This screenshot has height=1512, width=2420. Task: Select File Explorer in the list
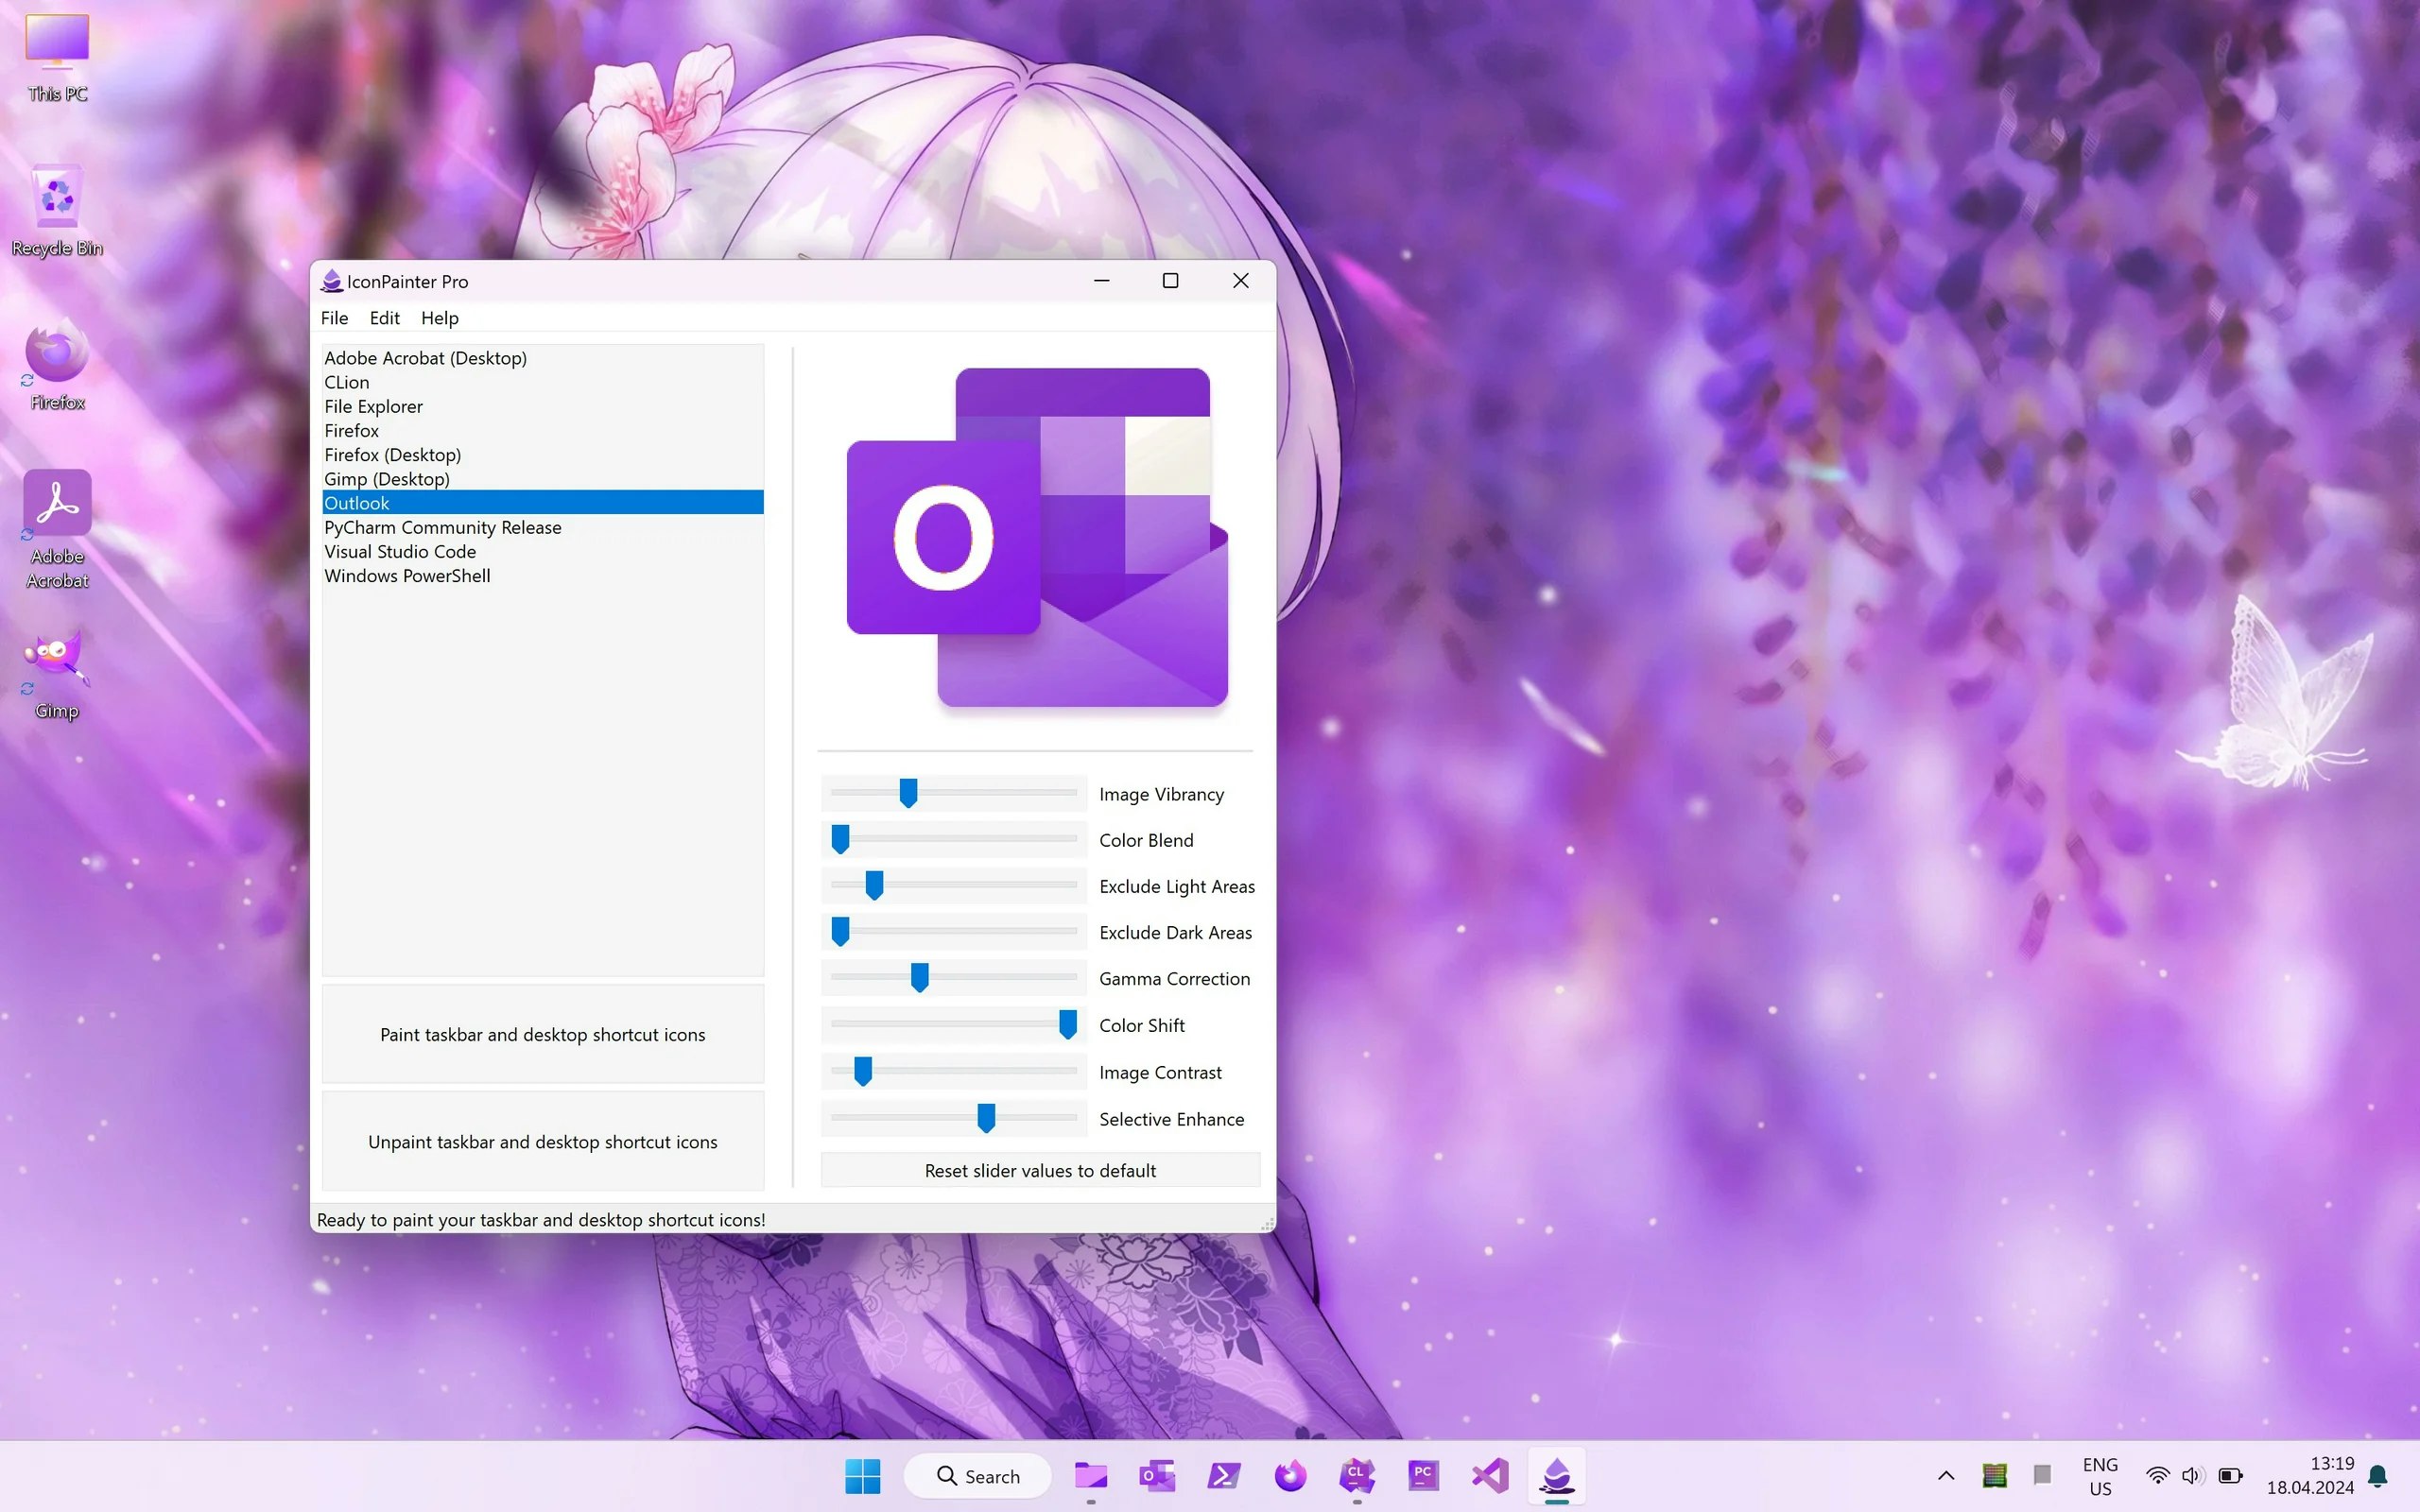click(x=543, y=406)
